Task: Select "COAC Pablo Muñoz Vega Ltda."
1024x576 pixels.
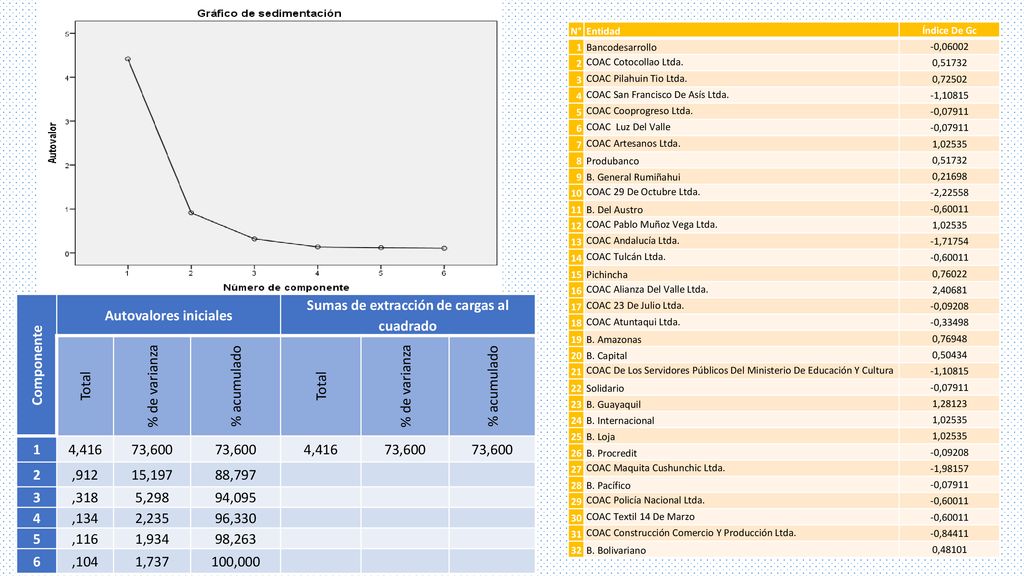Action: pyautogui.click(x=651, y=224)
